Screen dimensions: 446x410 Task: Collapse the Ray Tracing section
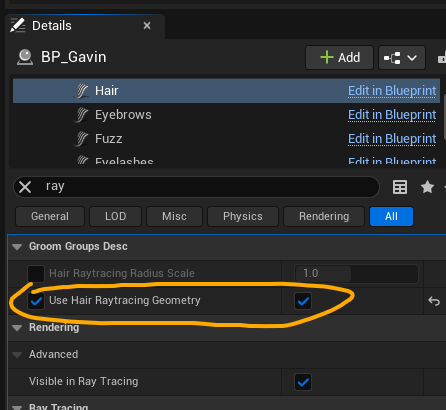coord(17,407)
